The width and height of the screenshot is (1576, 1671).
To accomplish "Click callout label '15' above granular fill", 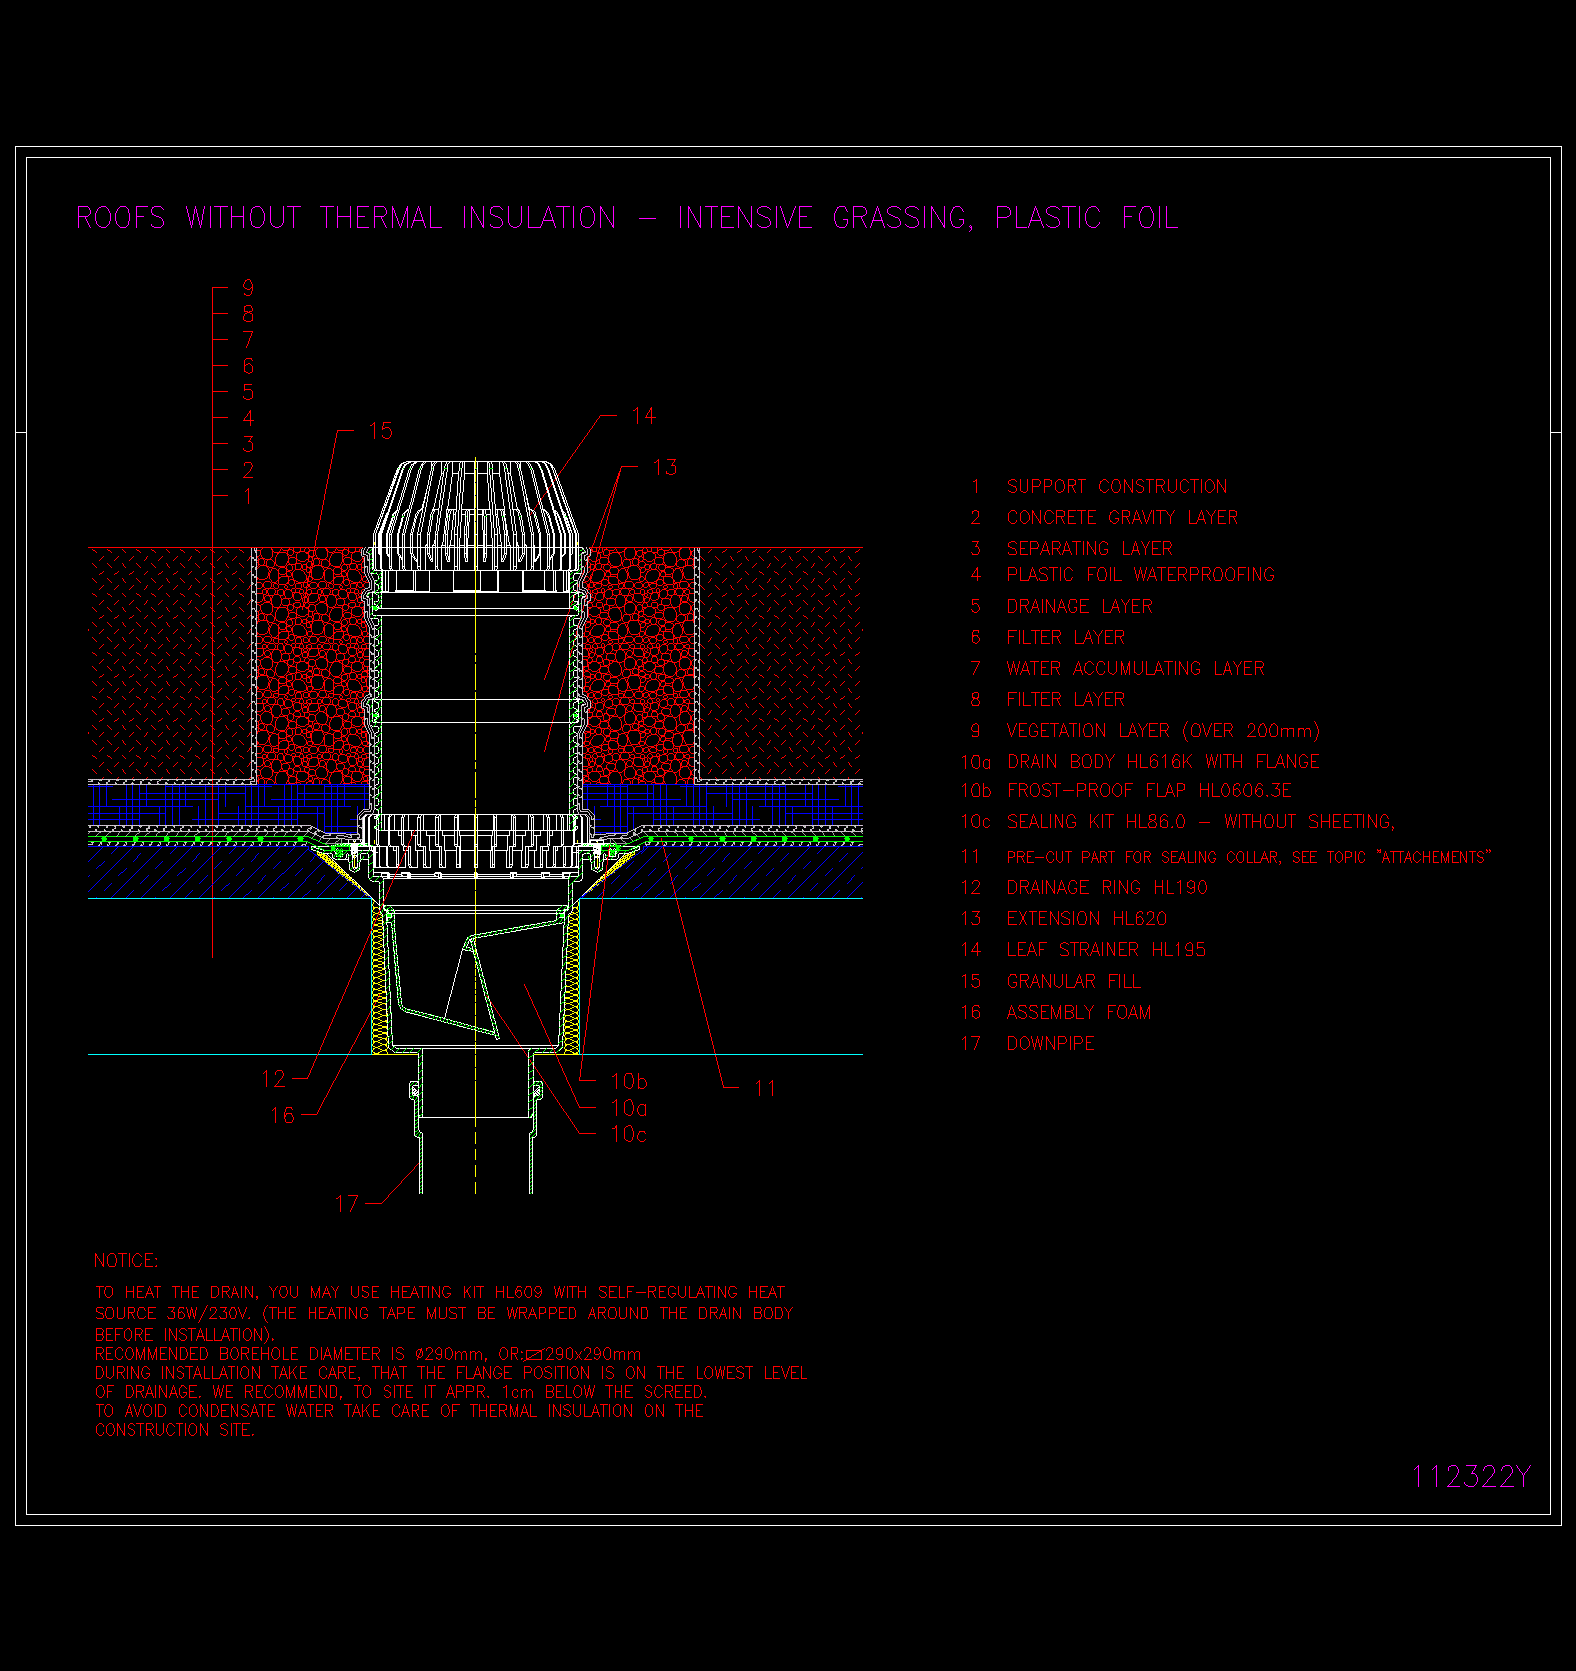I will point(381,431).
